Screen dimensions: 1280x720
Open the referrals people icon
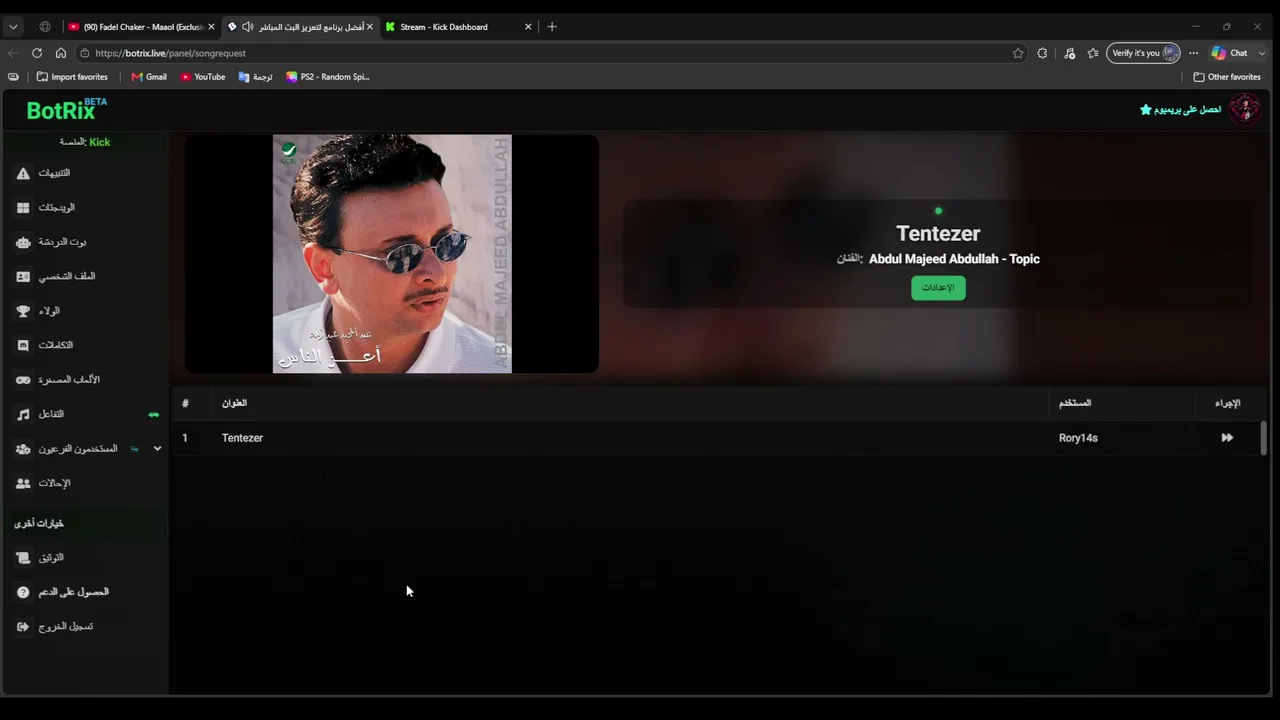coord(23,483)
